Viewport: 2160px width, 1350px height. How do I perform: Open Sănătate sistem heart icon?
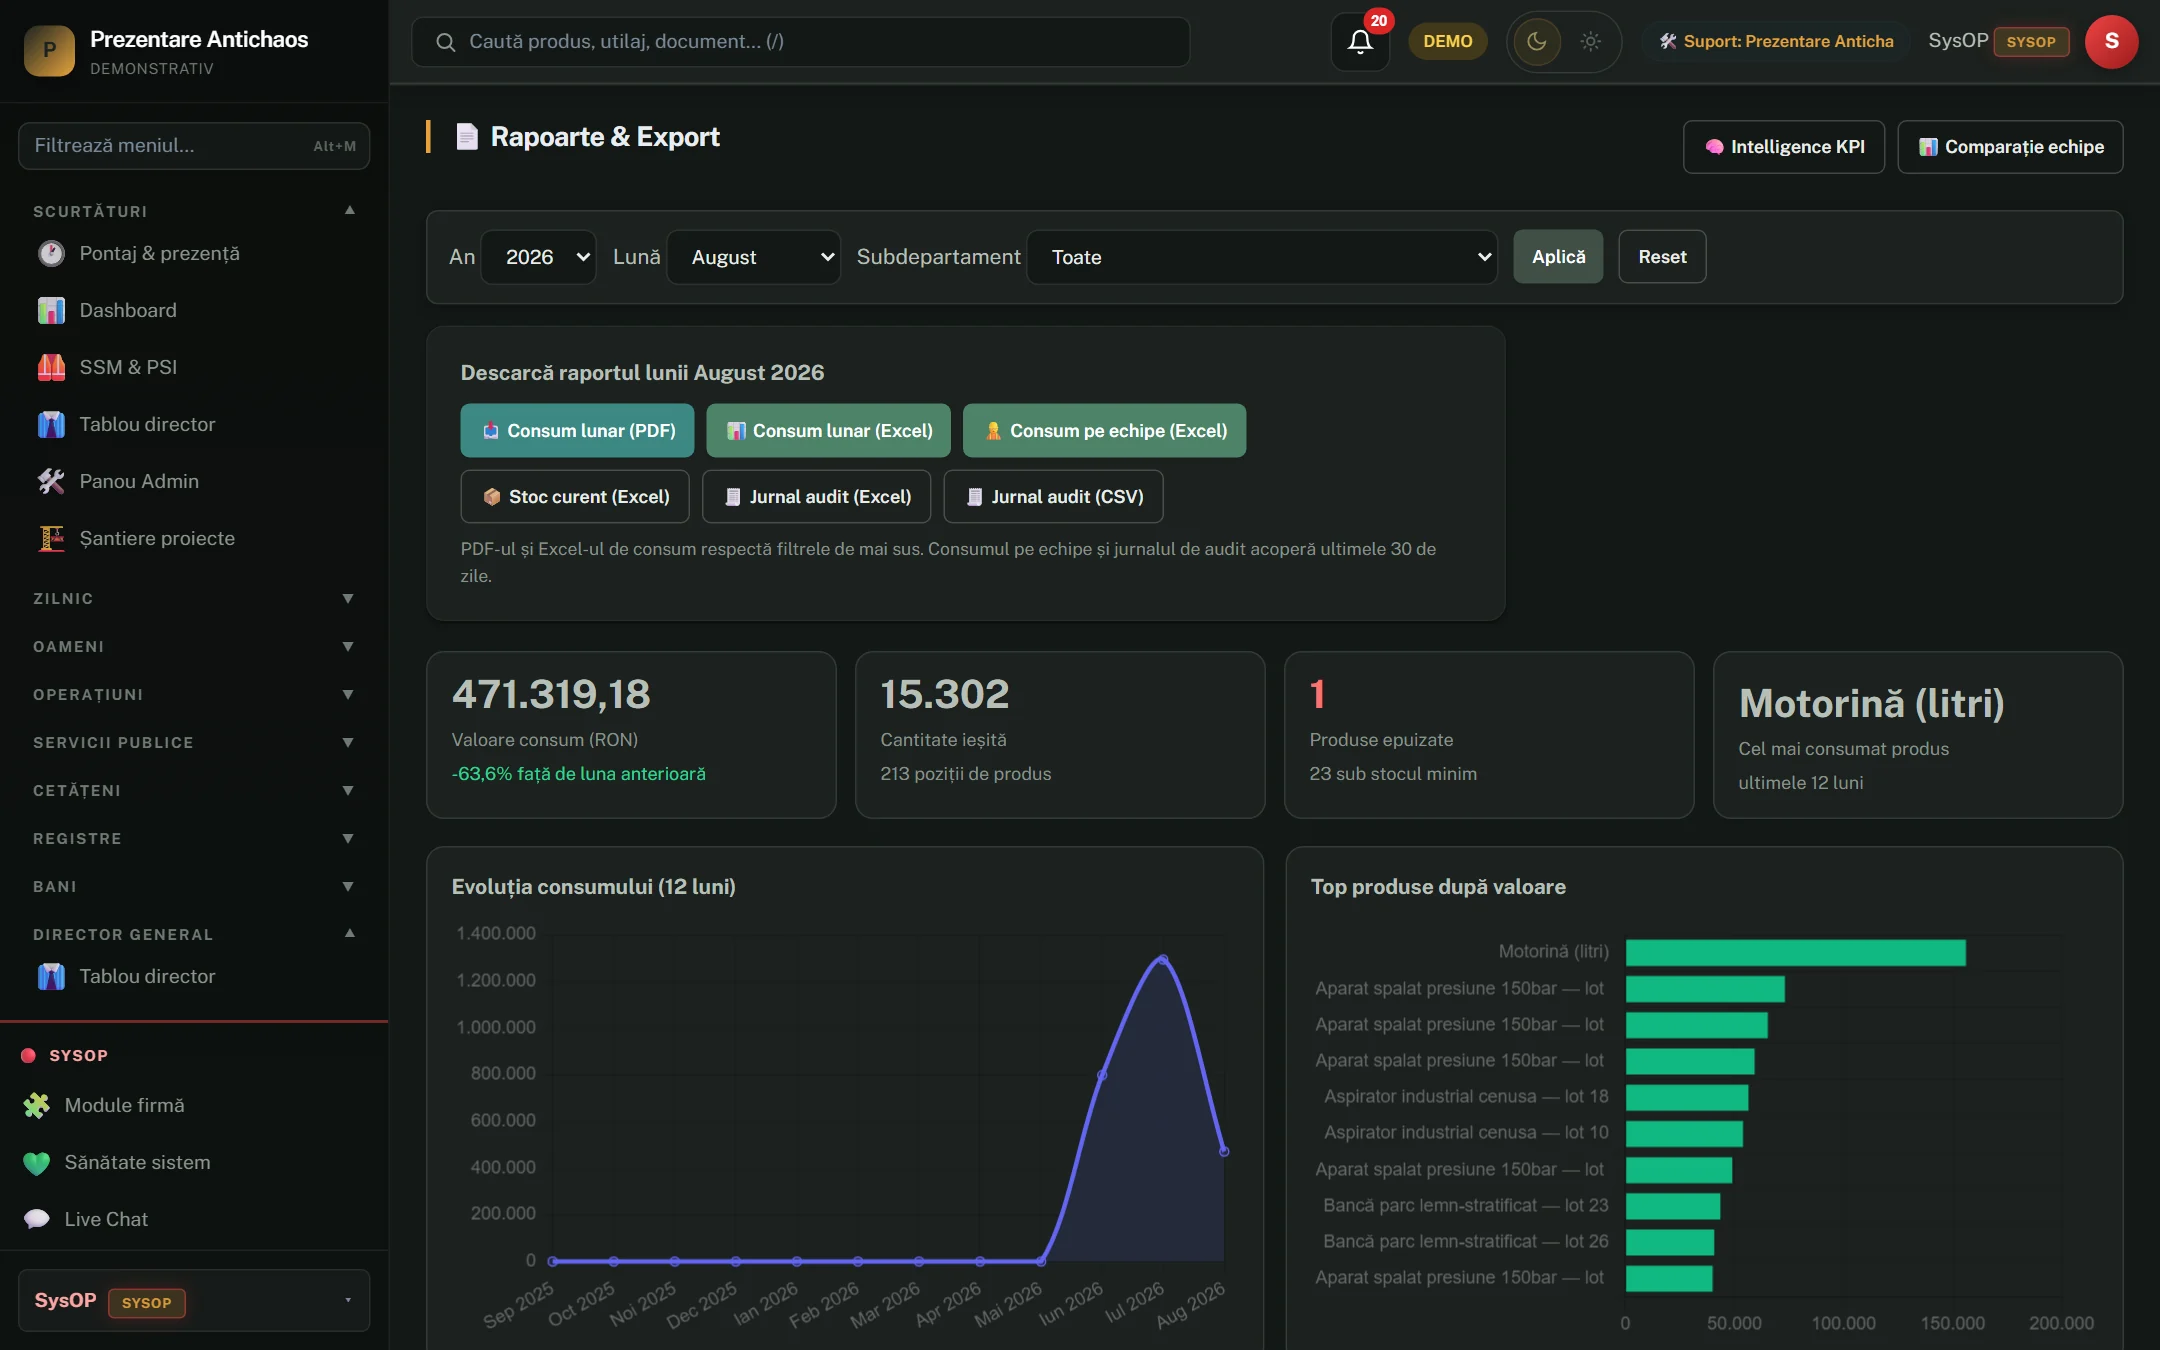pyautogui.click(x=37, y=1162)
